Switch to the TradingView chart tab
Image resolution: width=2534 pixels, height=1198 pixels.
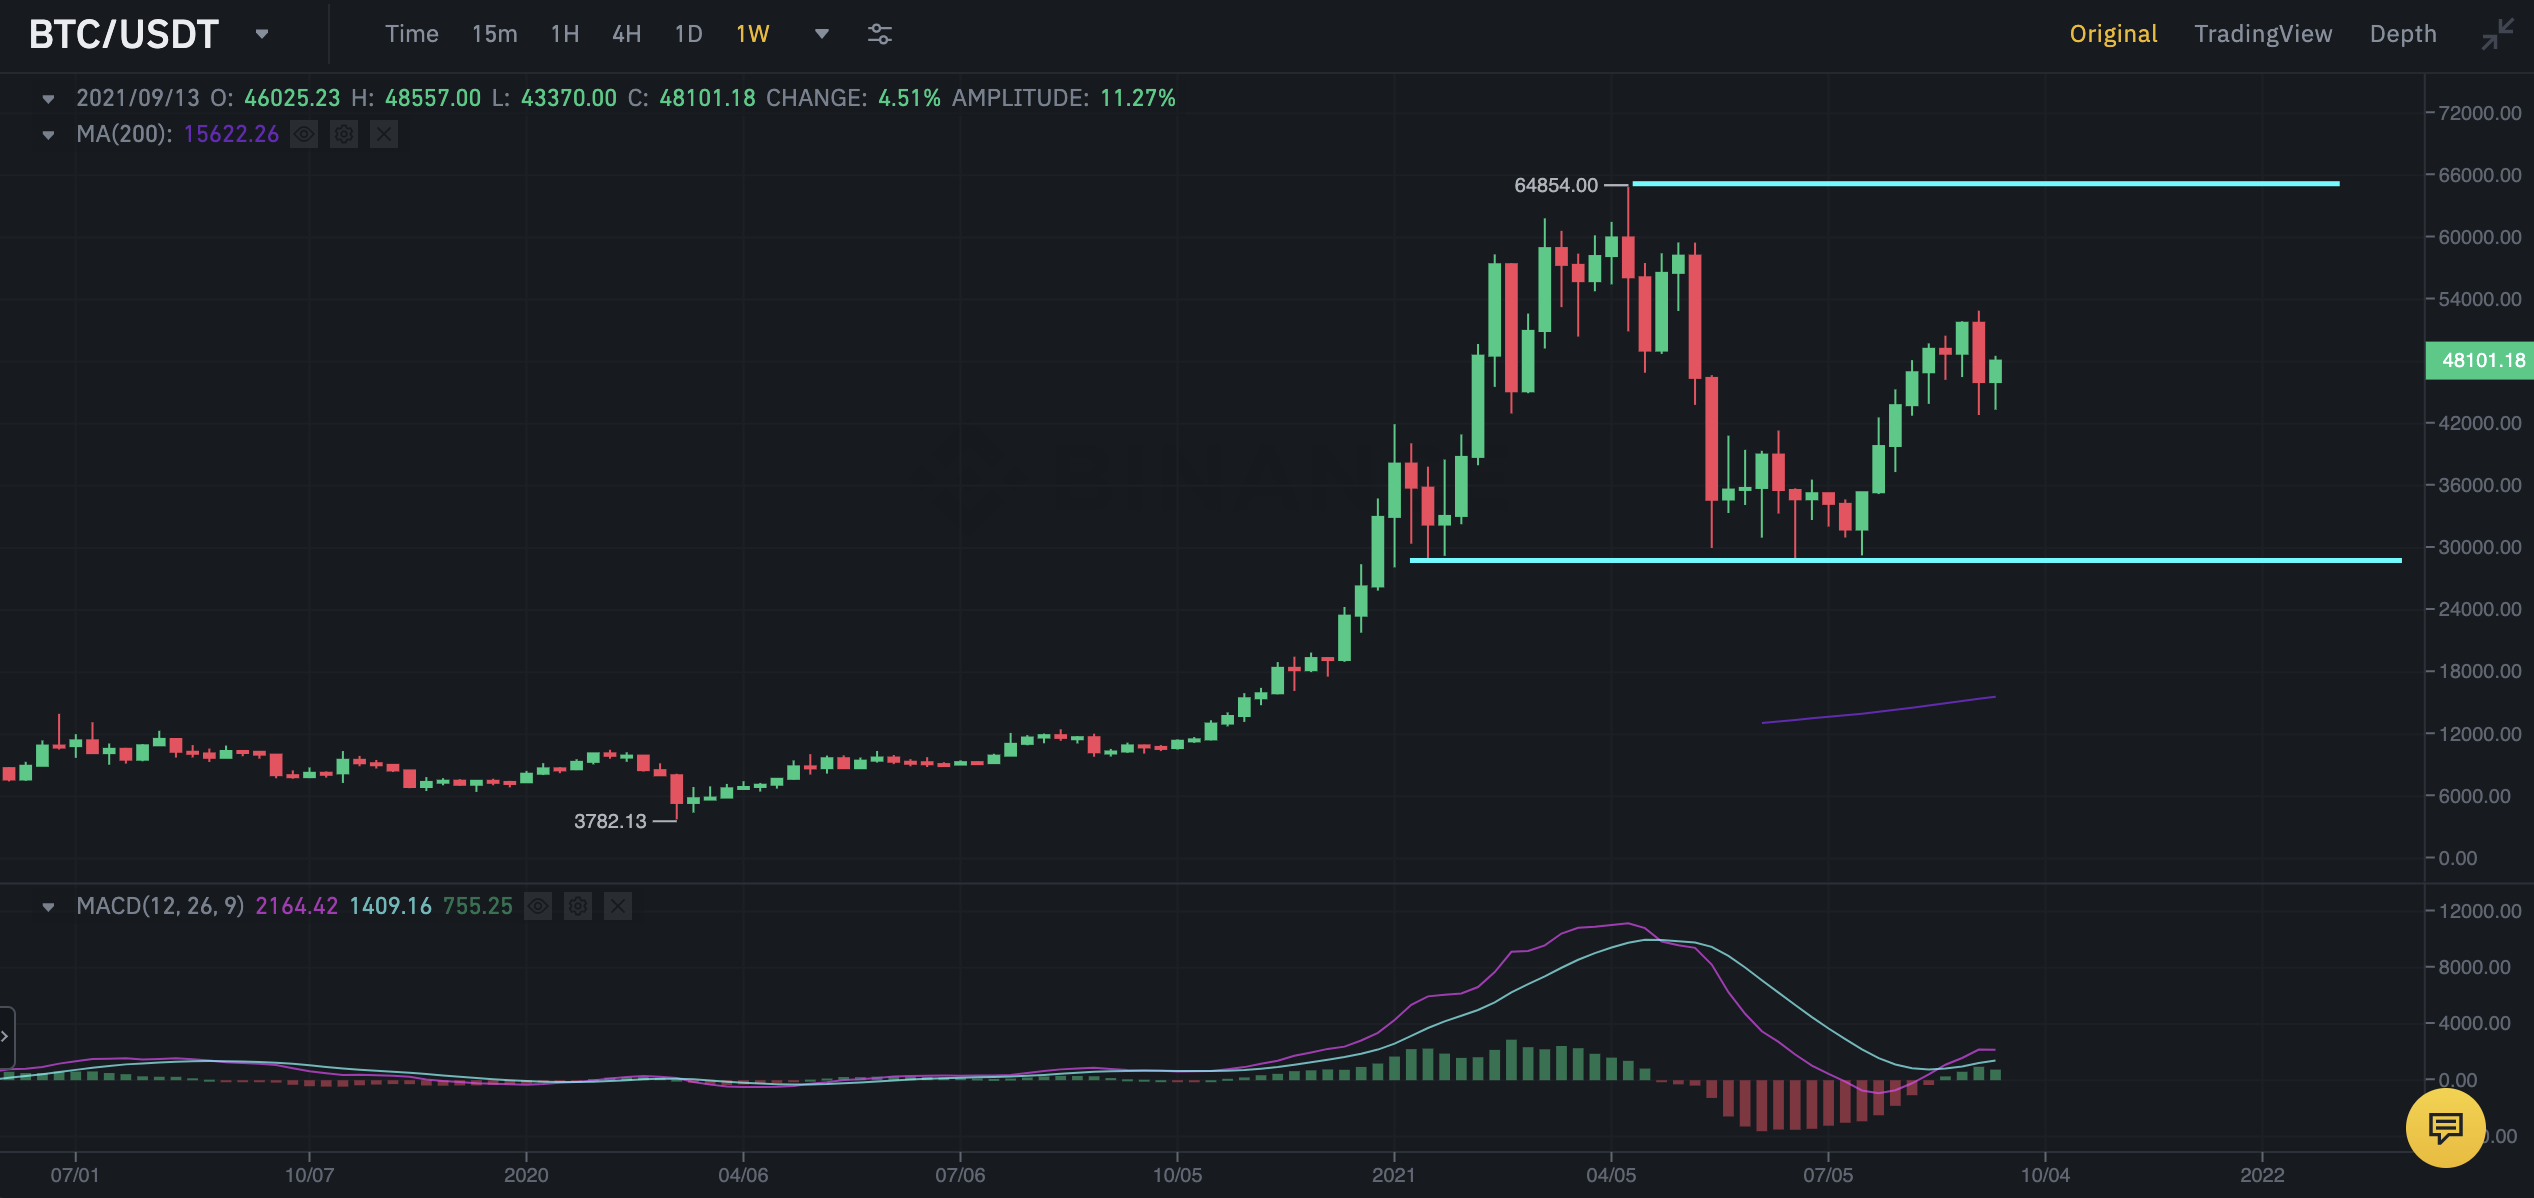(x=2262, y=34)
